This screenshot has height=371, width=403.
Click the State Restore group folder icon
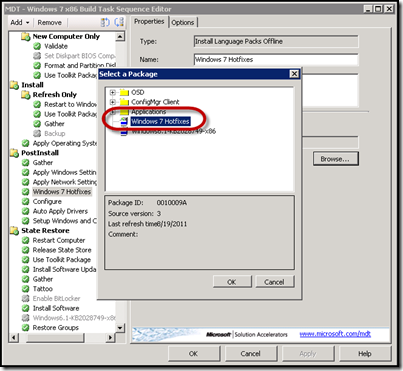pyautogui.click(x=14, y=231)
